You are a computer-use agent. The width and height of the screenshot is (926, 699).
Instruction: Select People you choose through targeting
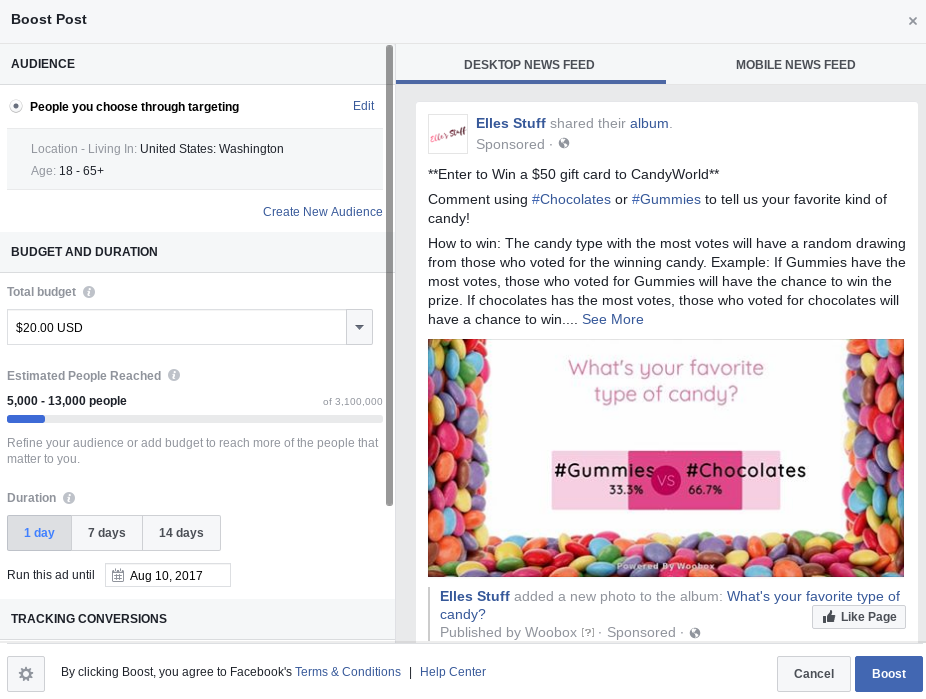point(16,106)
